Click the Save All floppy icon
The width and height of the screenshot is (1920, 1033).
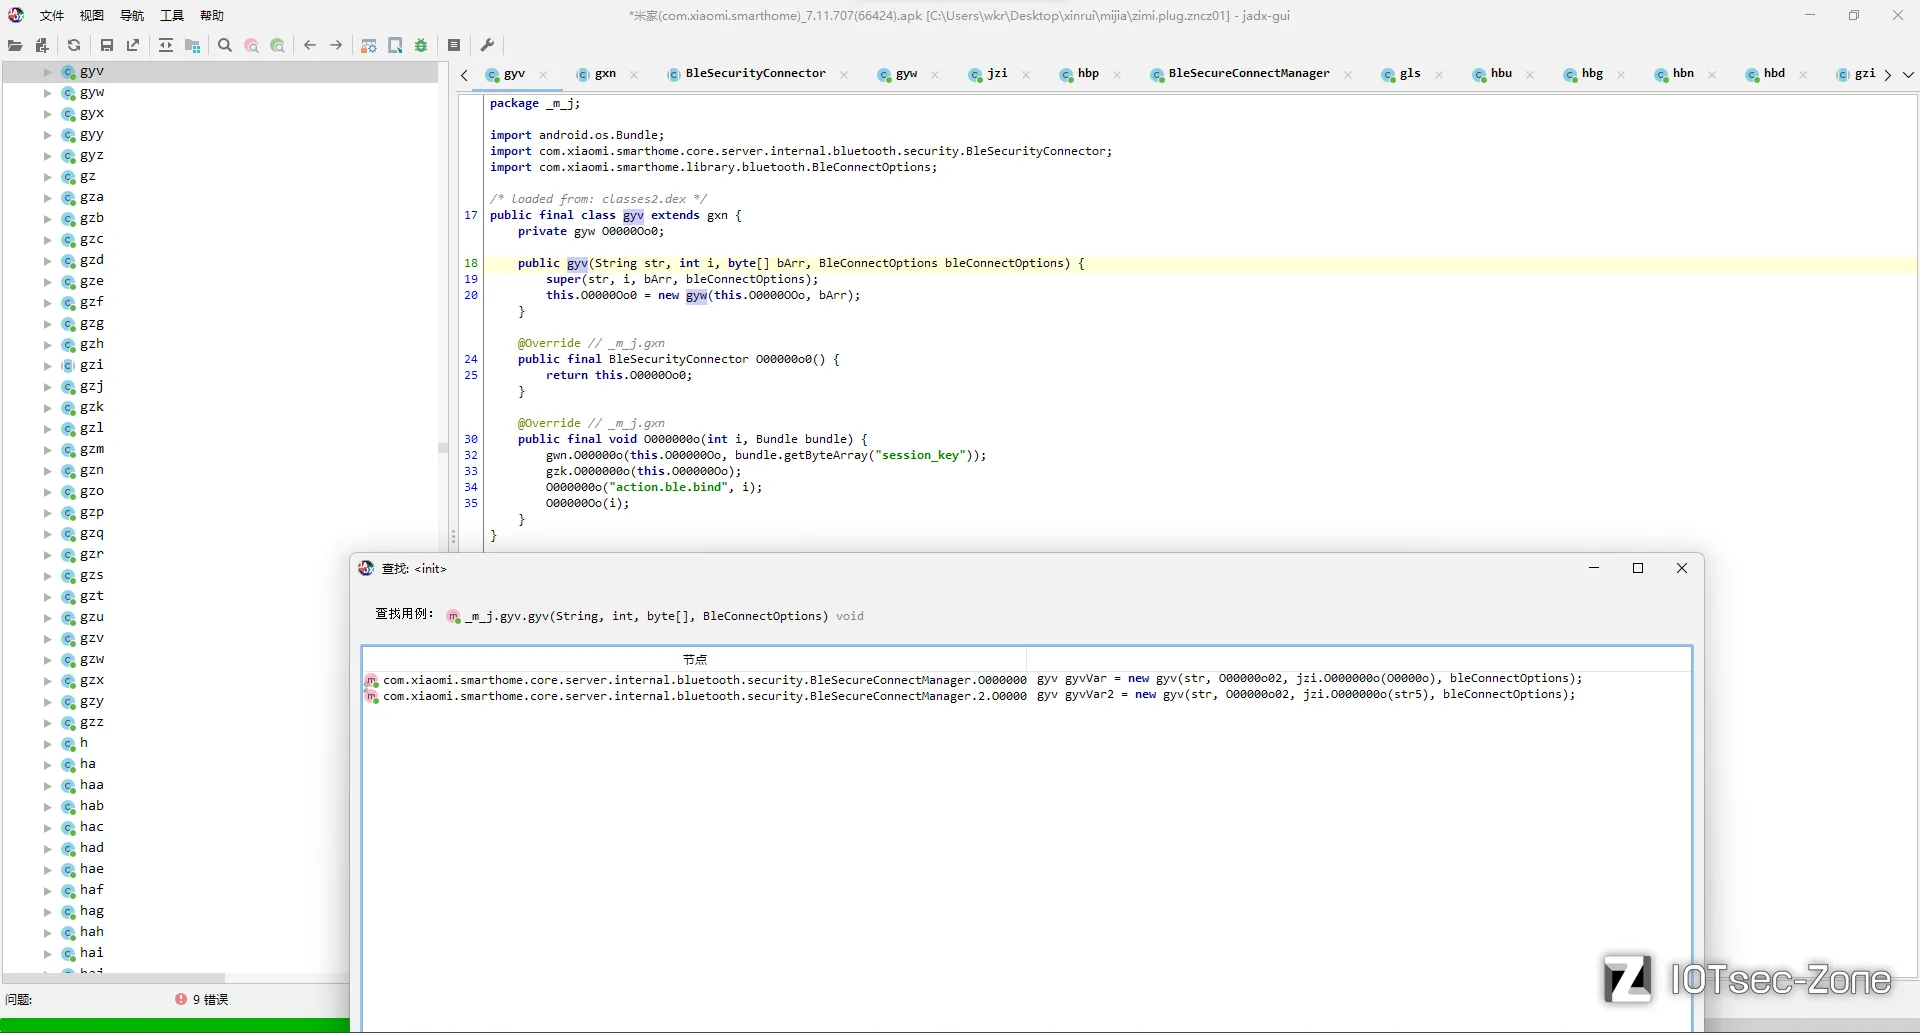[x=107, y=45]
